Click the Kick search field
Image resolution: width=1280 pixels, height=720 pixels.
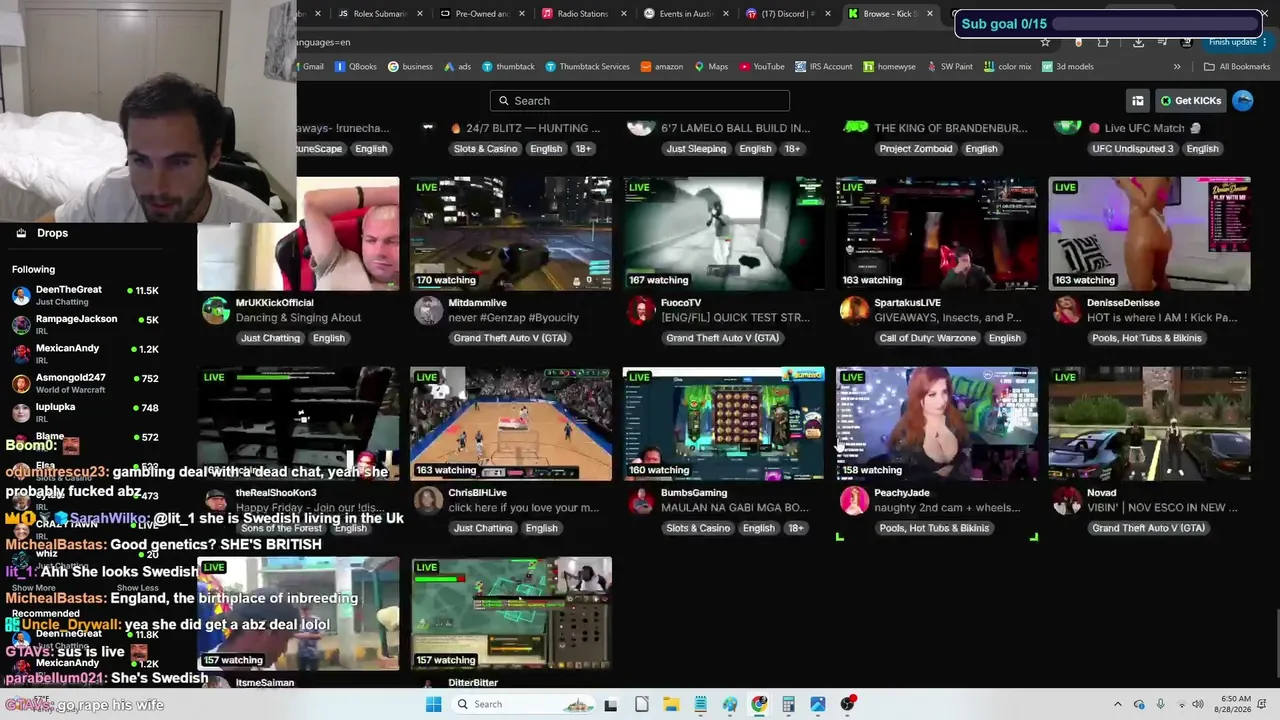pyautogui.click(x=640, y=101)
